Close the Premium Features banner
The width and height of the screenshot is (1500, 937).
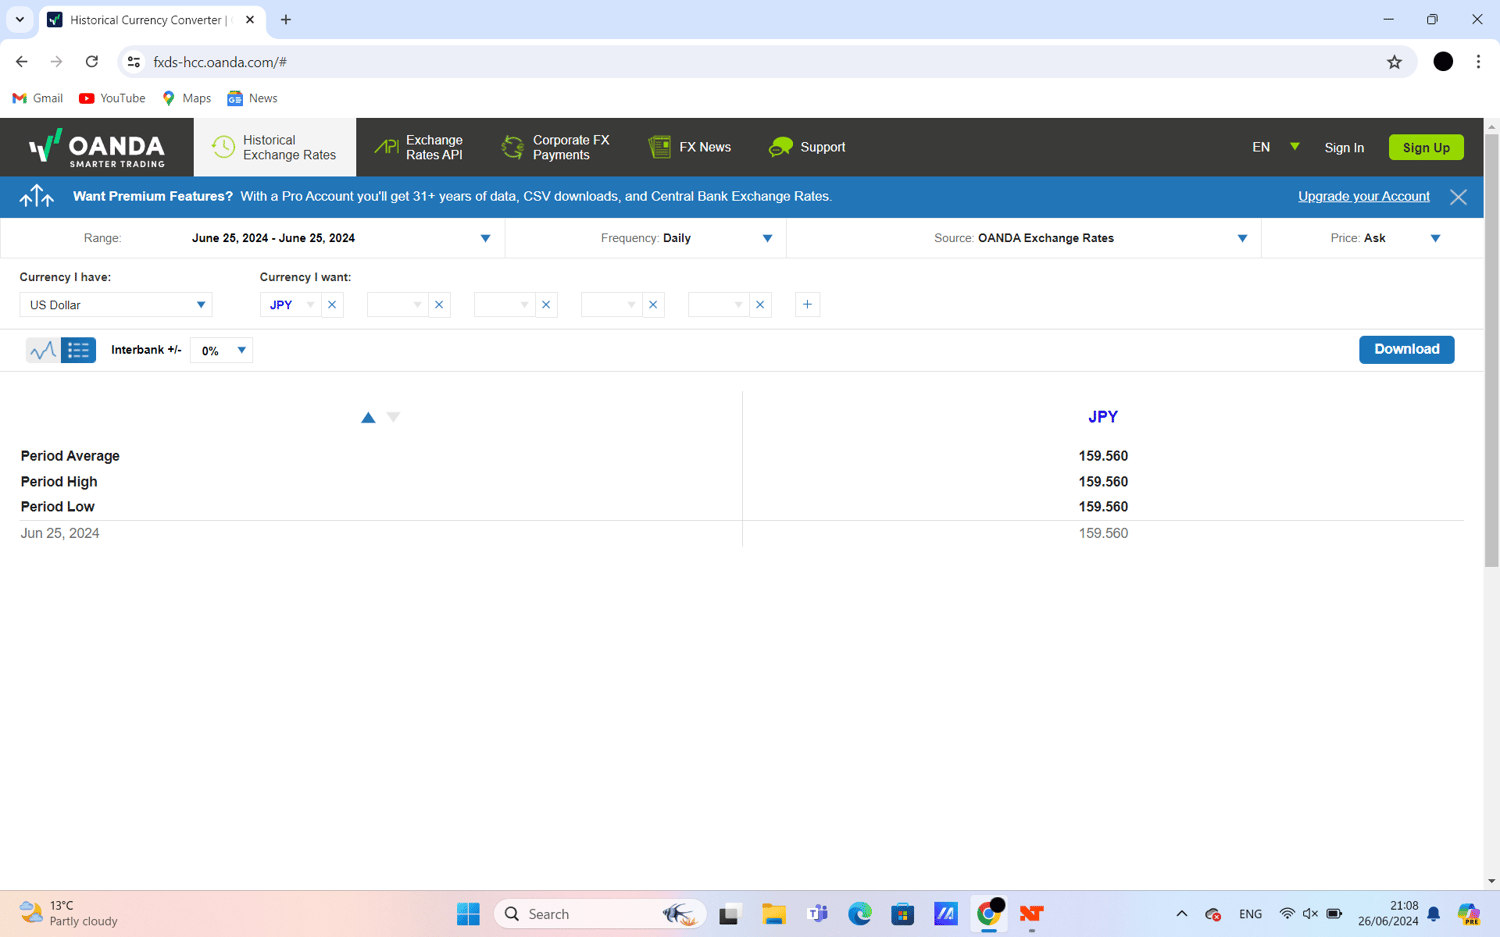(x=1458, y=197)
